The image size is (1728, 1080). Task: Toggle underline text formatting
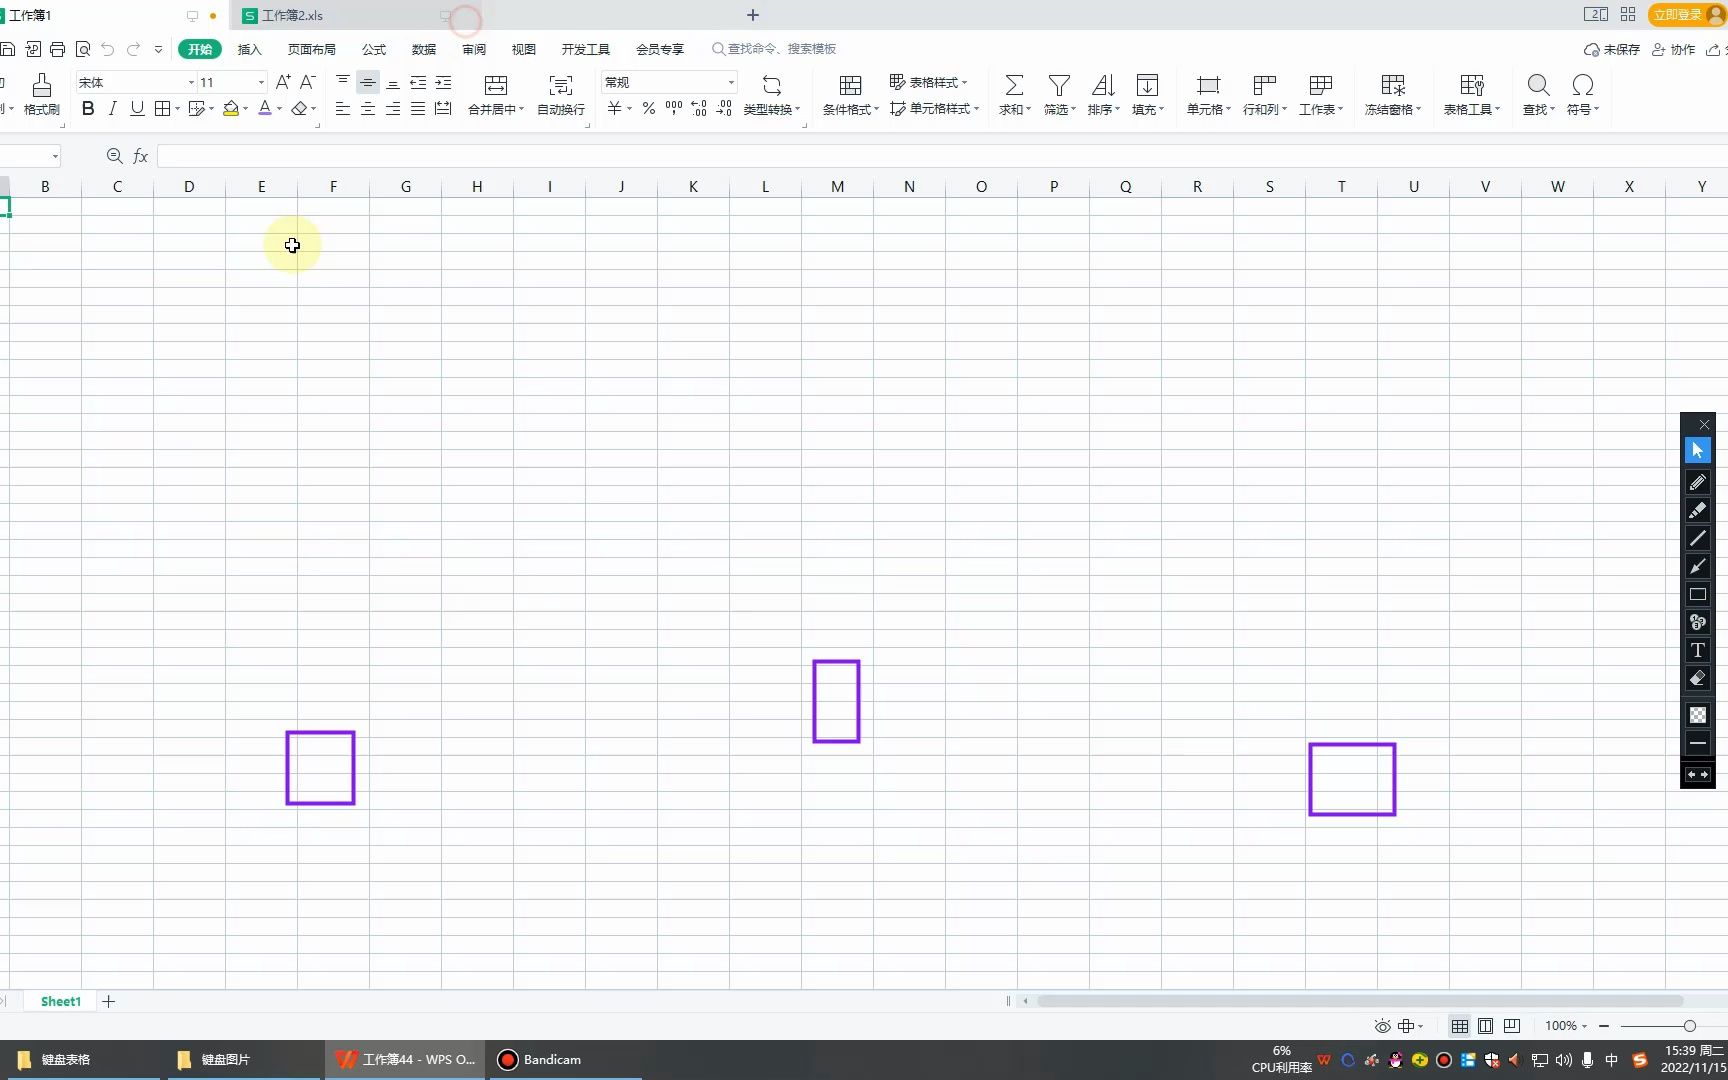pyautogui.click(x=137, y=109)
